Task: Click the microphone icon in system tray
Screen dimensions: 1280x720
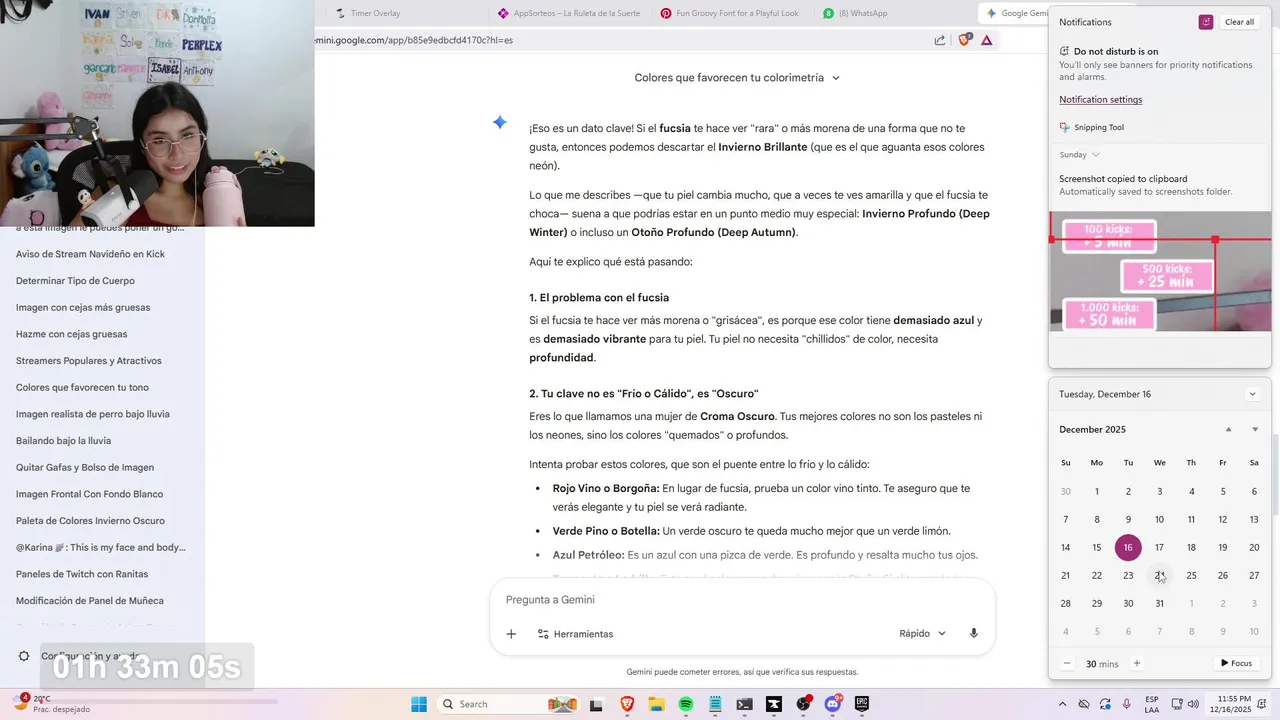Action: 1127,704
